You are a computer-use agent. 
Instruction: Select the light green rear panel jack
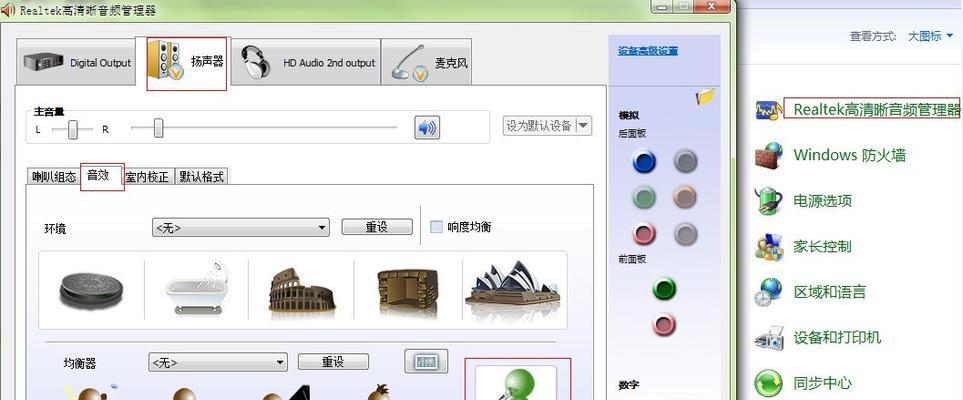click(x=644, y=198)
